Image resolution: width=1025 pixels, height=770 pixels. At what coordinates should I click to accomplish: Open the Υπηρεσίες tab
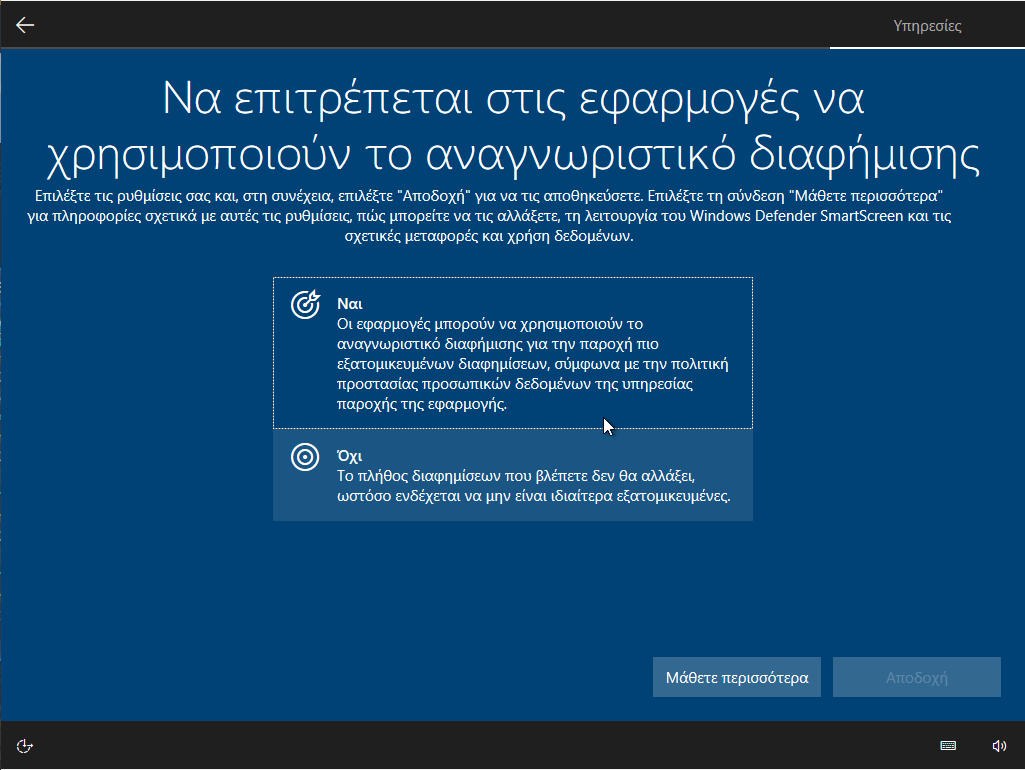[x=927, y=25]
